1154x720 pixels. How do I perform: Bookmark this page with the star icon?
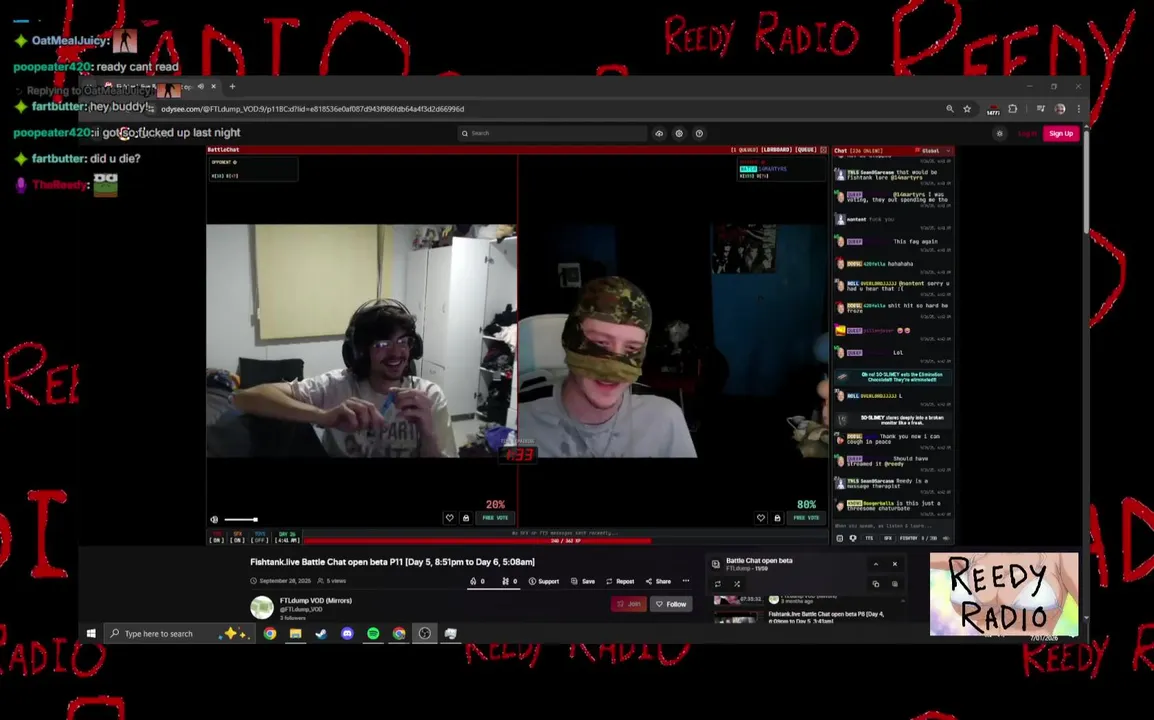click(x=967, y=109)
